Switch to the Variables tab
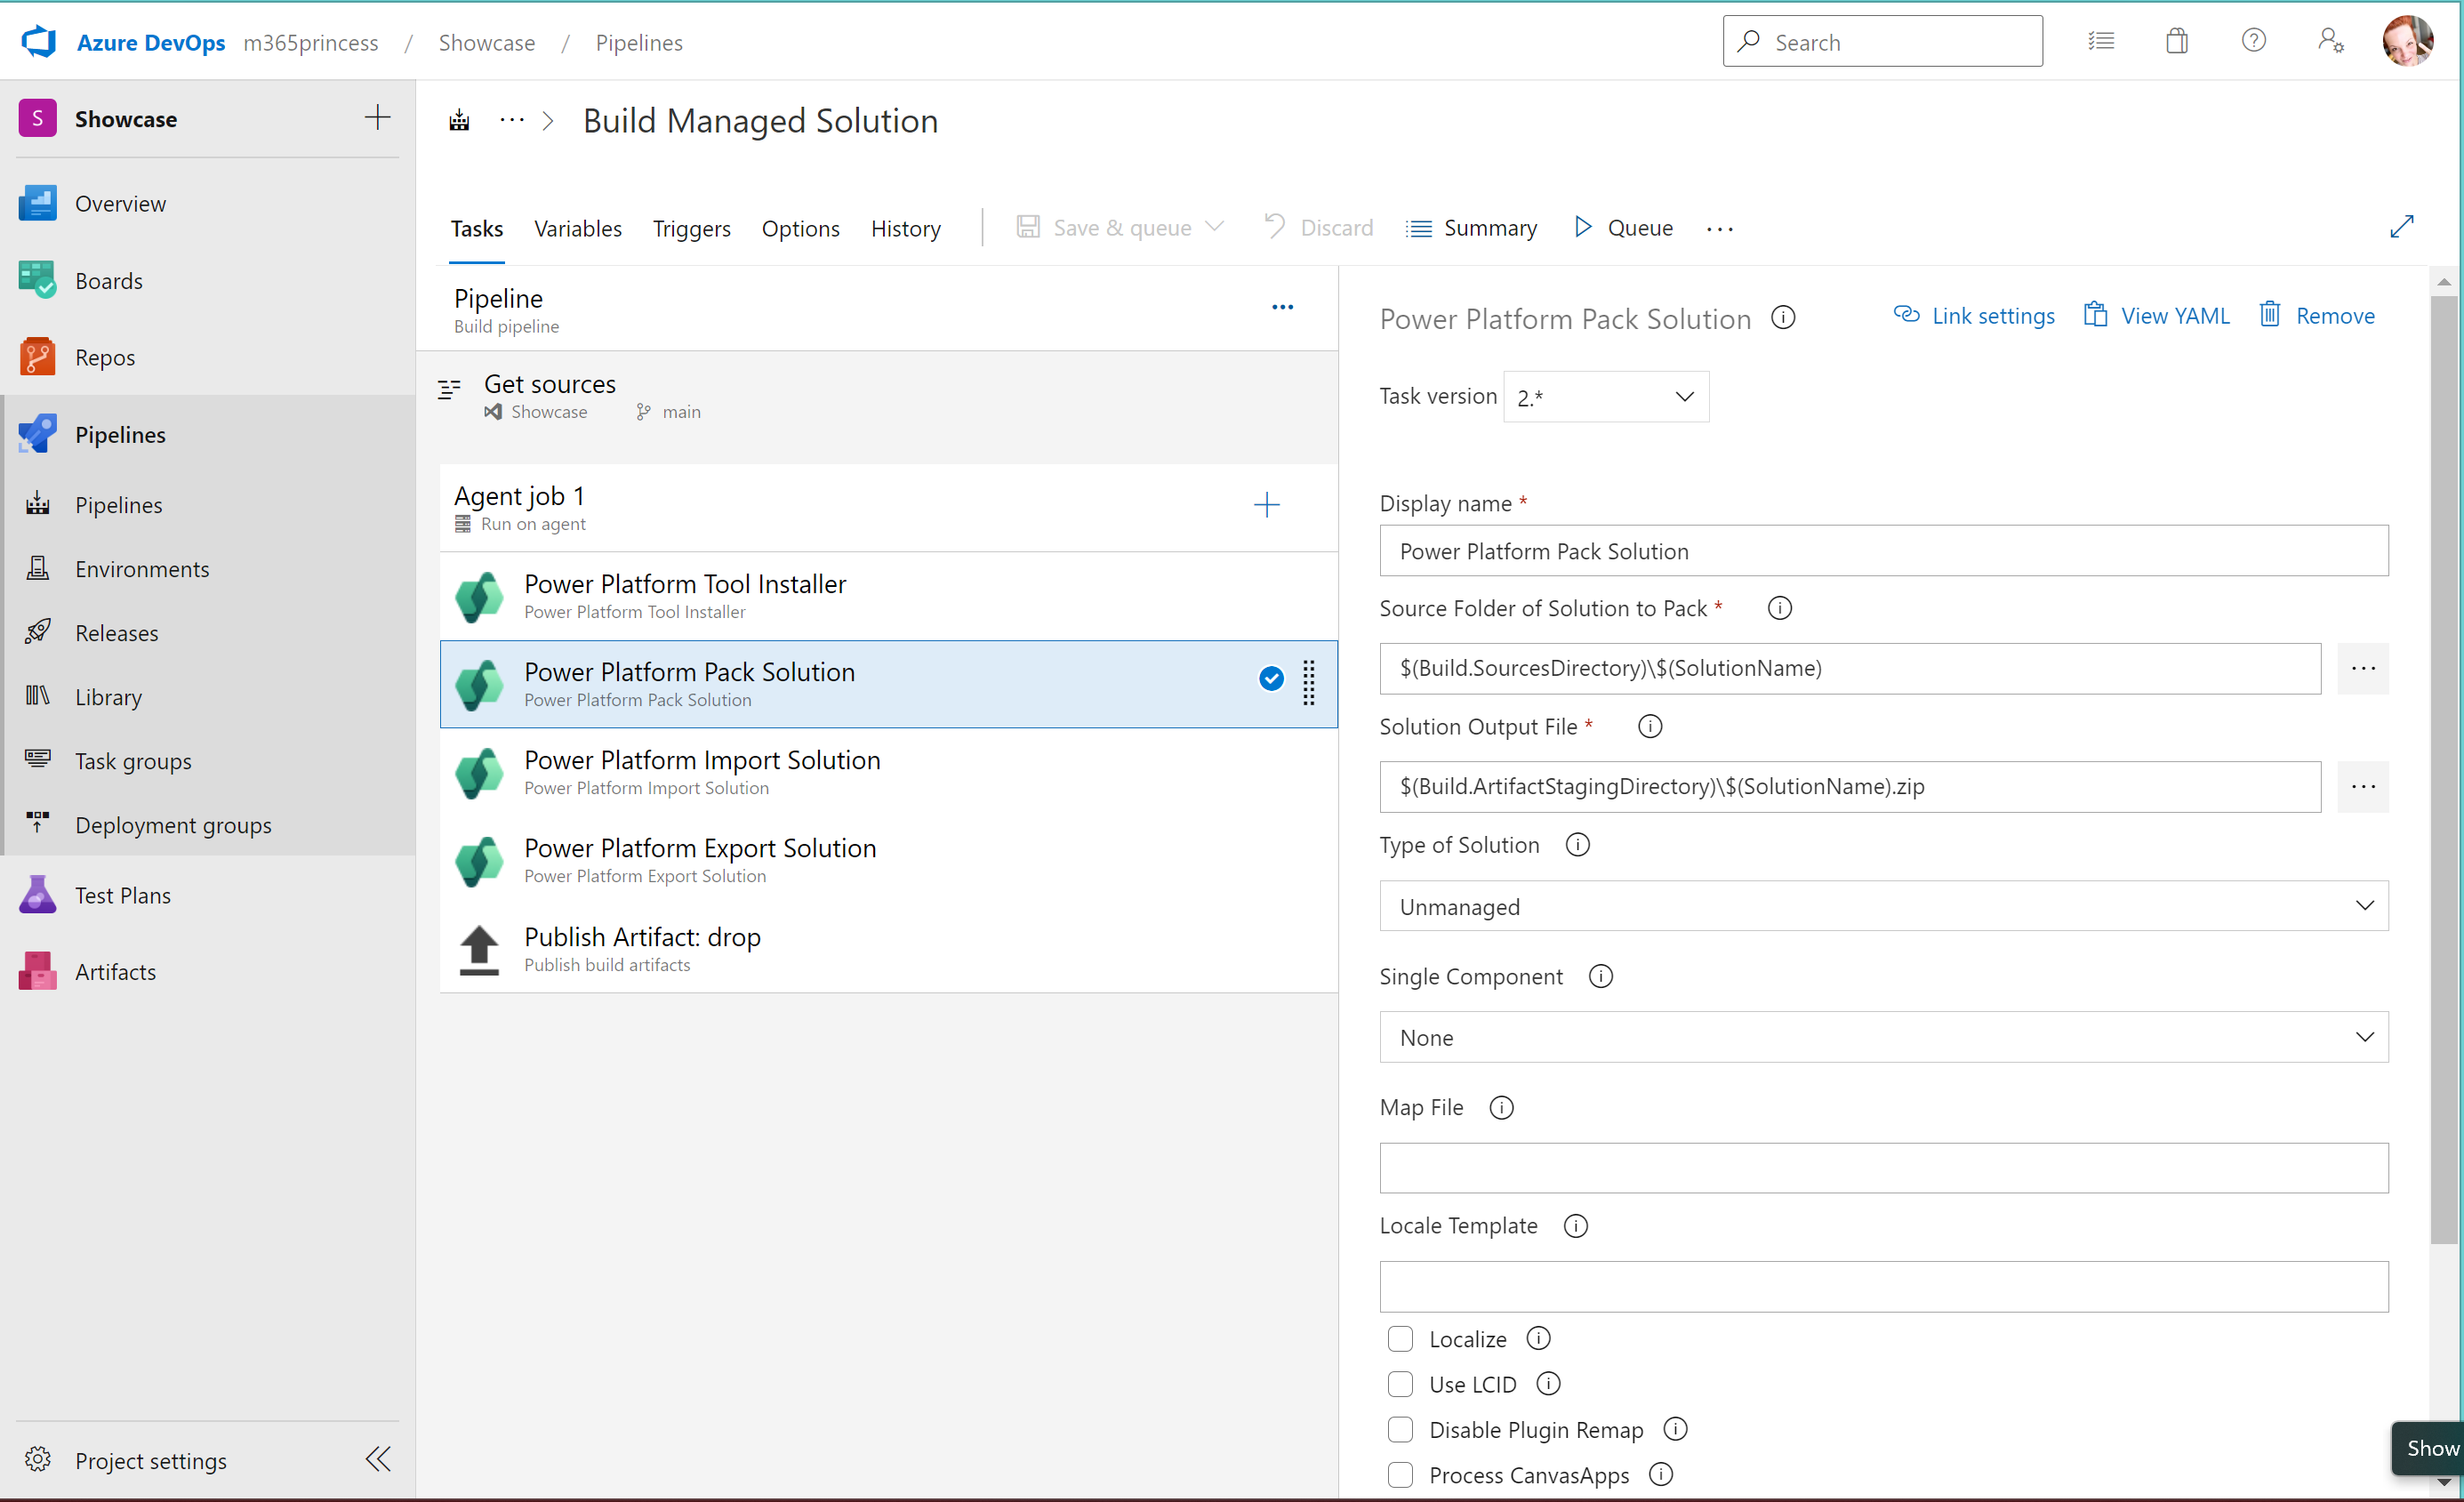The height and width of the screenshot is (1502, 2464). (x=577, y=228)
